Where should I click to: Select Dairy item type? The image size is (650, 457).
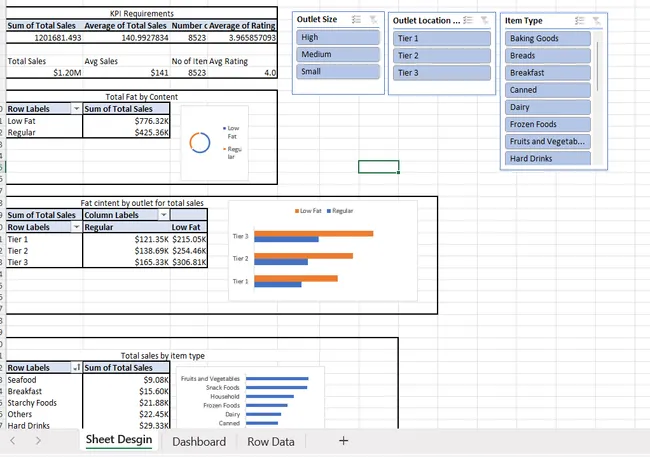[x=548, y=107]
